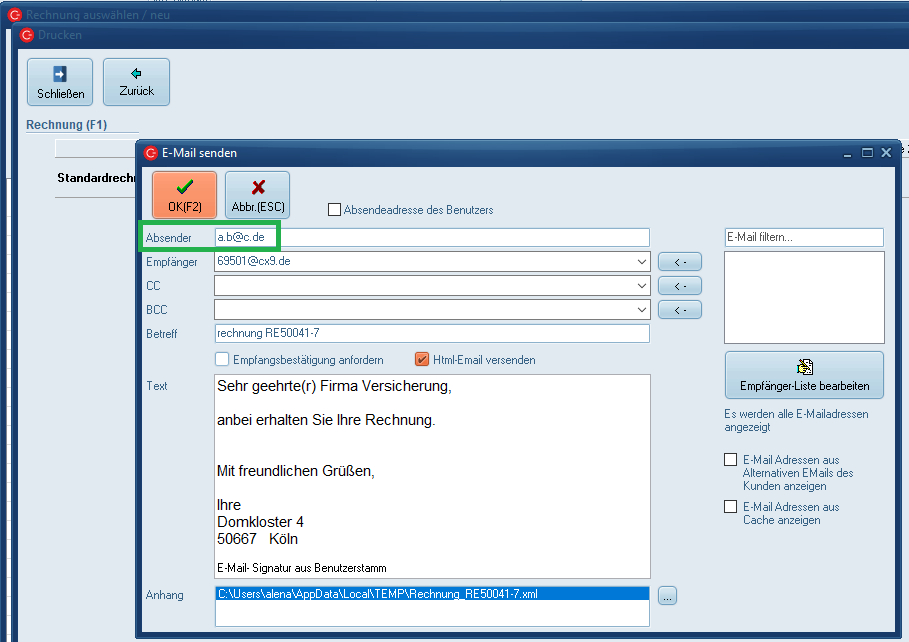Click the Betreff subject input field
909x642 pixels.
(x=431, y=334)
